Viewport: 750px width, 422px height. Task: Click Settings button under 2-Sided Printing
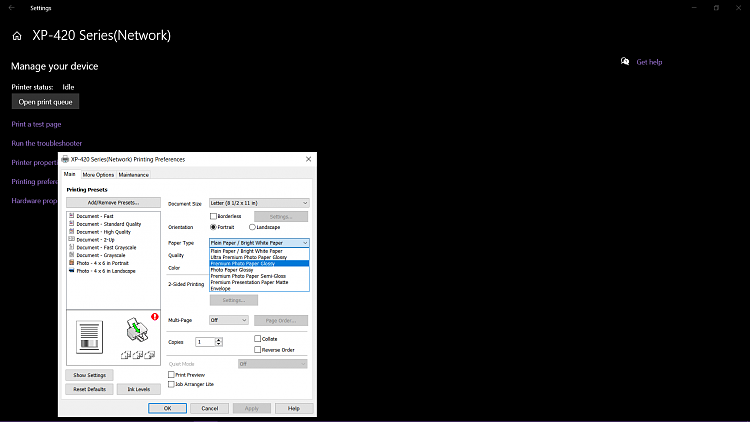234,300
